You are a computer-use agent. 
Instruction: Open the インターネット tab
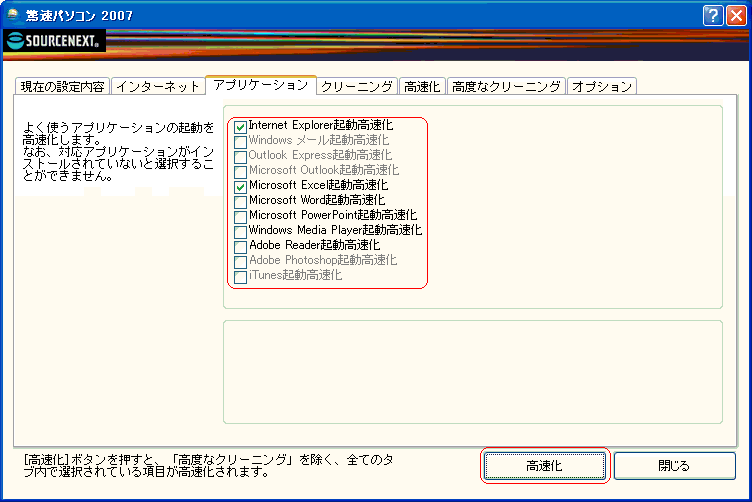(x=158, y=86)
